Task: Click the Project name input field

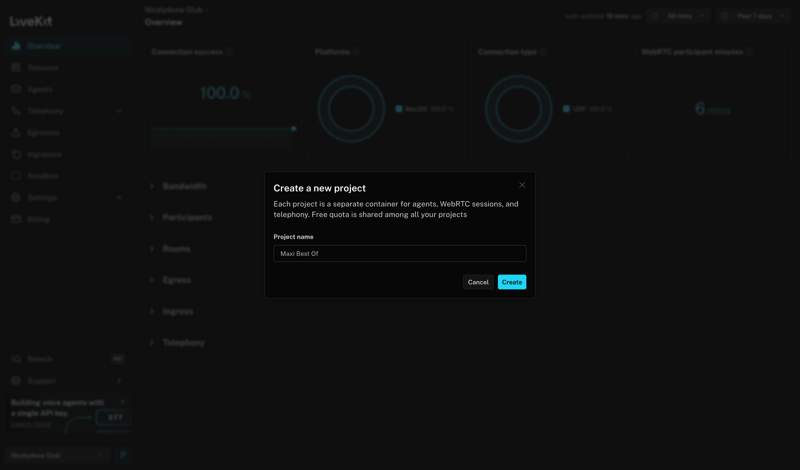Action: pos(399,254)
